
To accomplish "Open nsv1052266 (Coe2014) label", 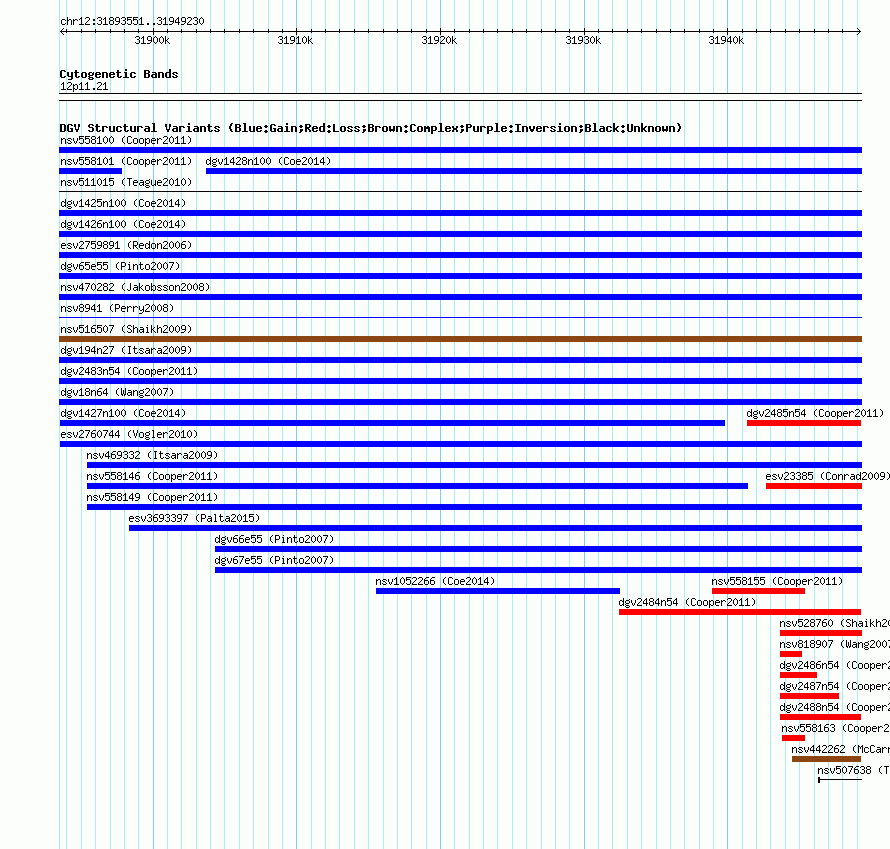I will tap(435, 581).
